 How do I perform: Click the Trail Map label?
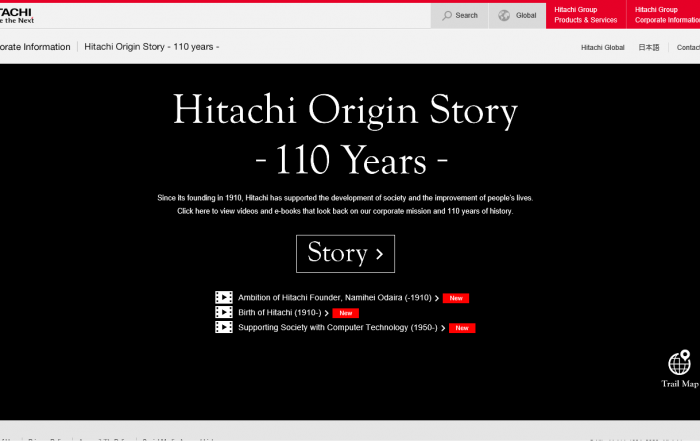(680, 384)
